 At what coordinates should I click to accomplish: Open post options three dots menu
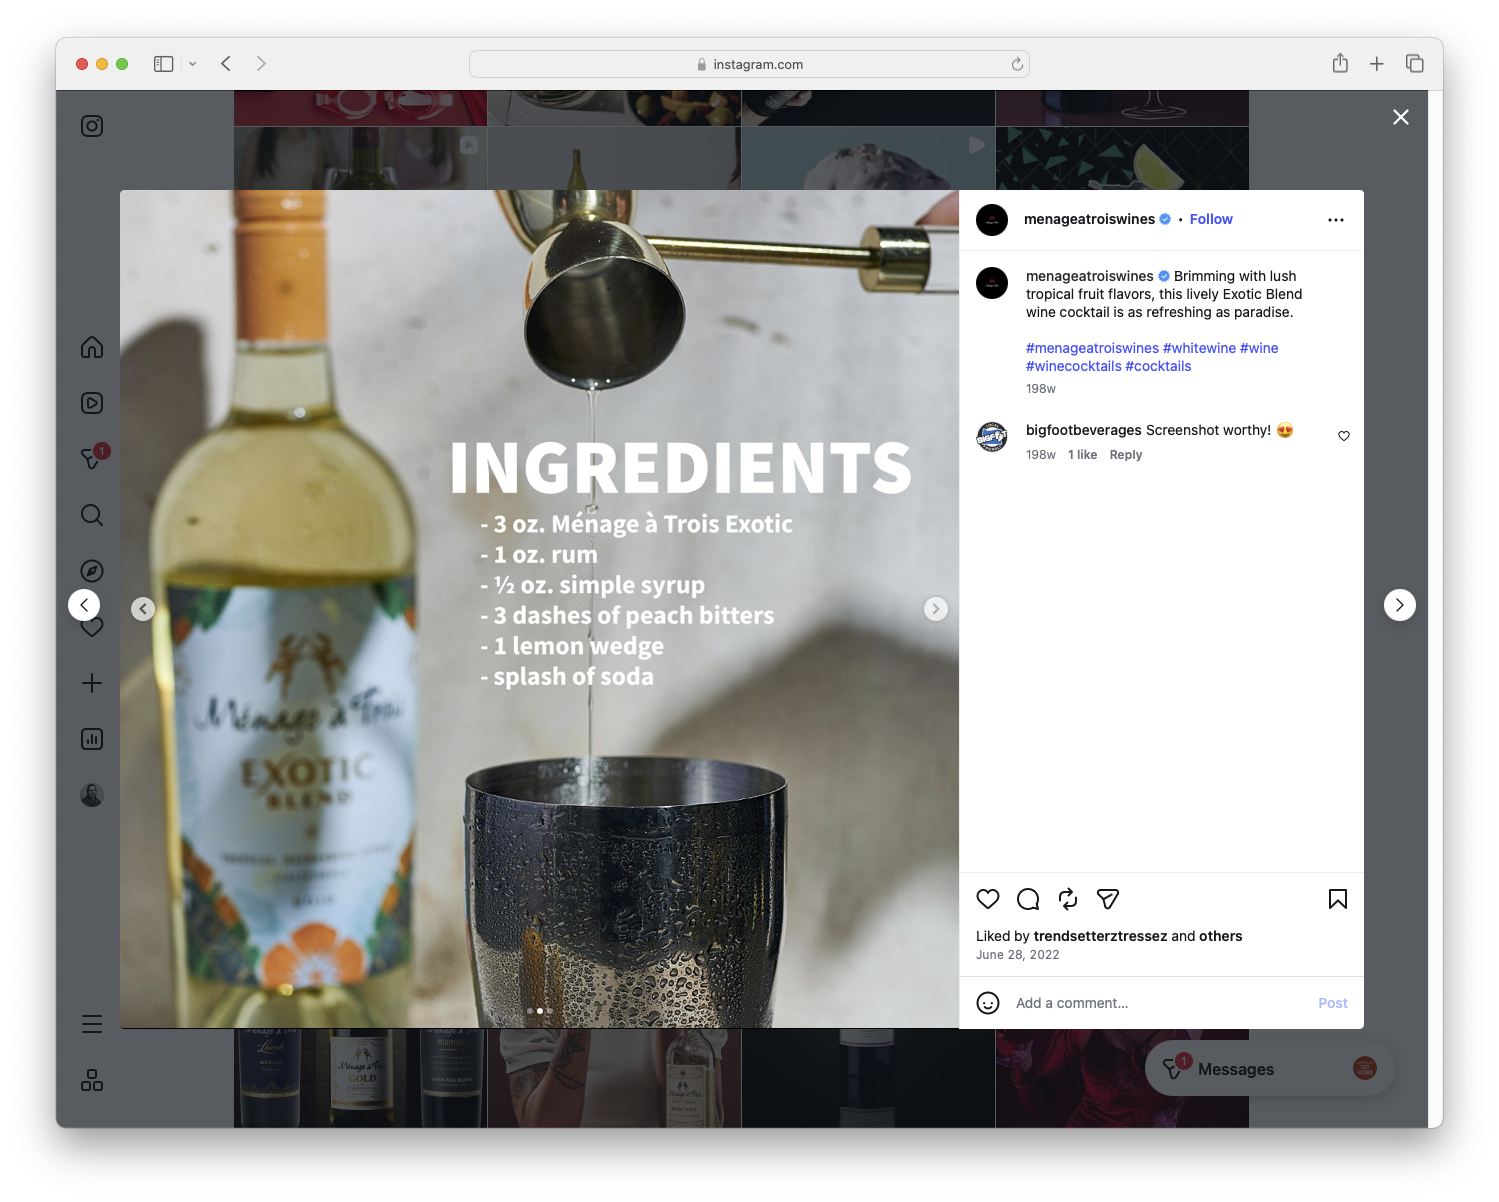[x=1336, y=220]
